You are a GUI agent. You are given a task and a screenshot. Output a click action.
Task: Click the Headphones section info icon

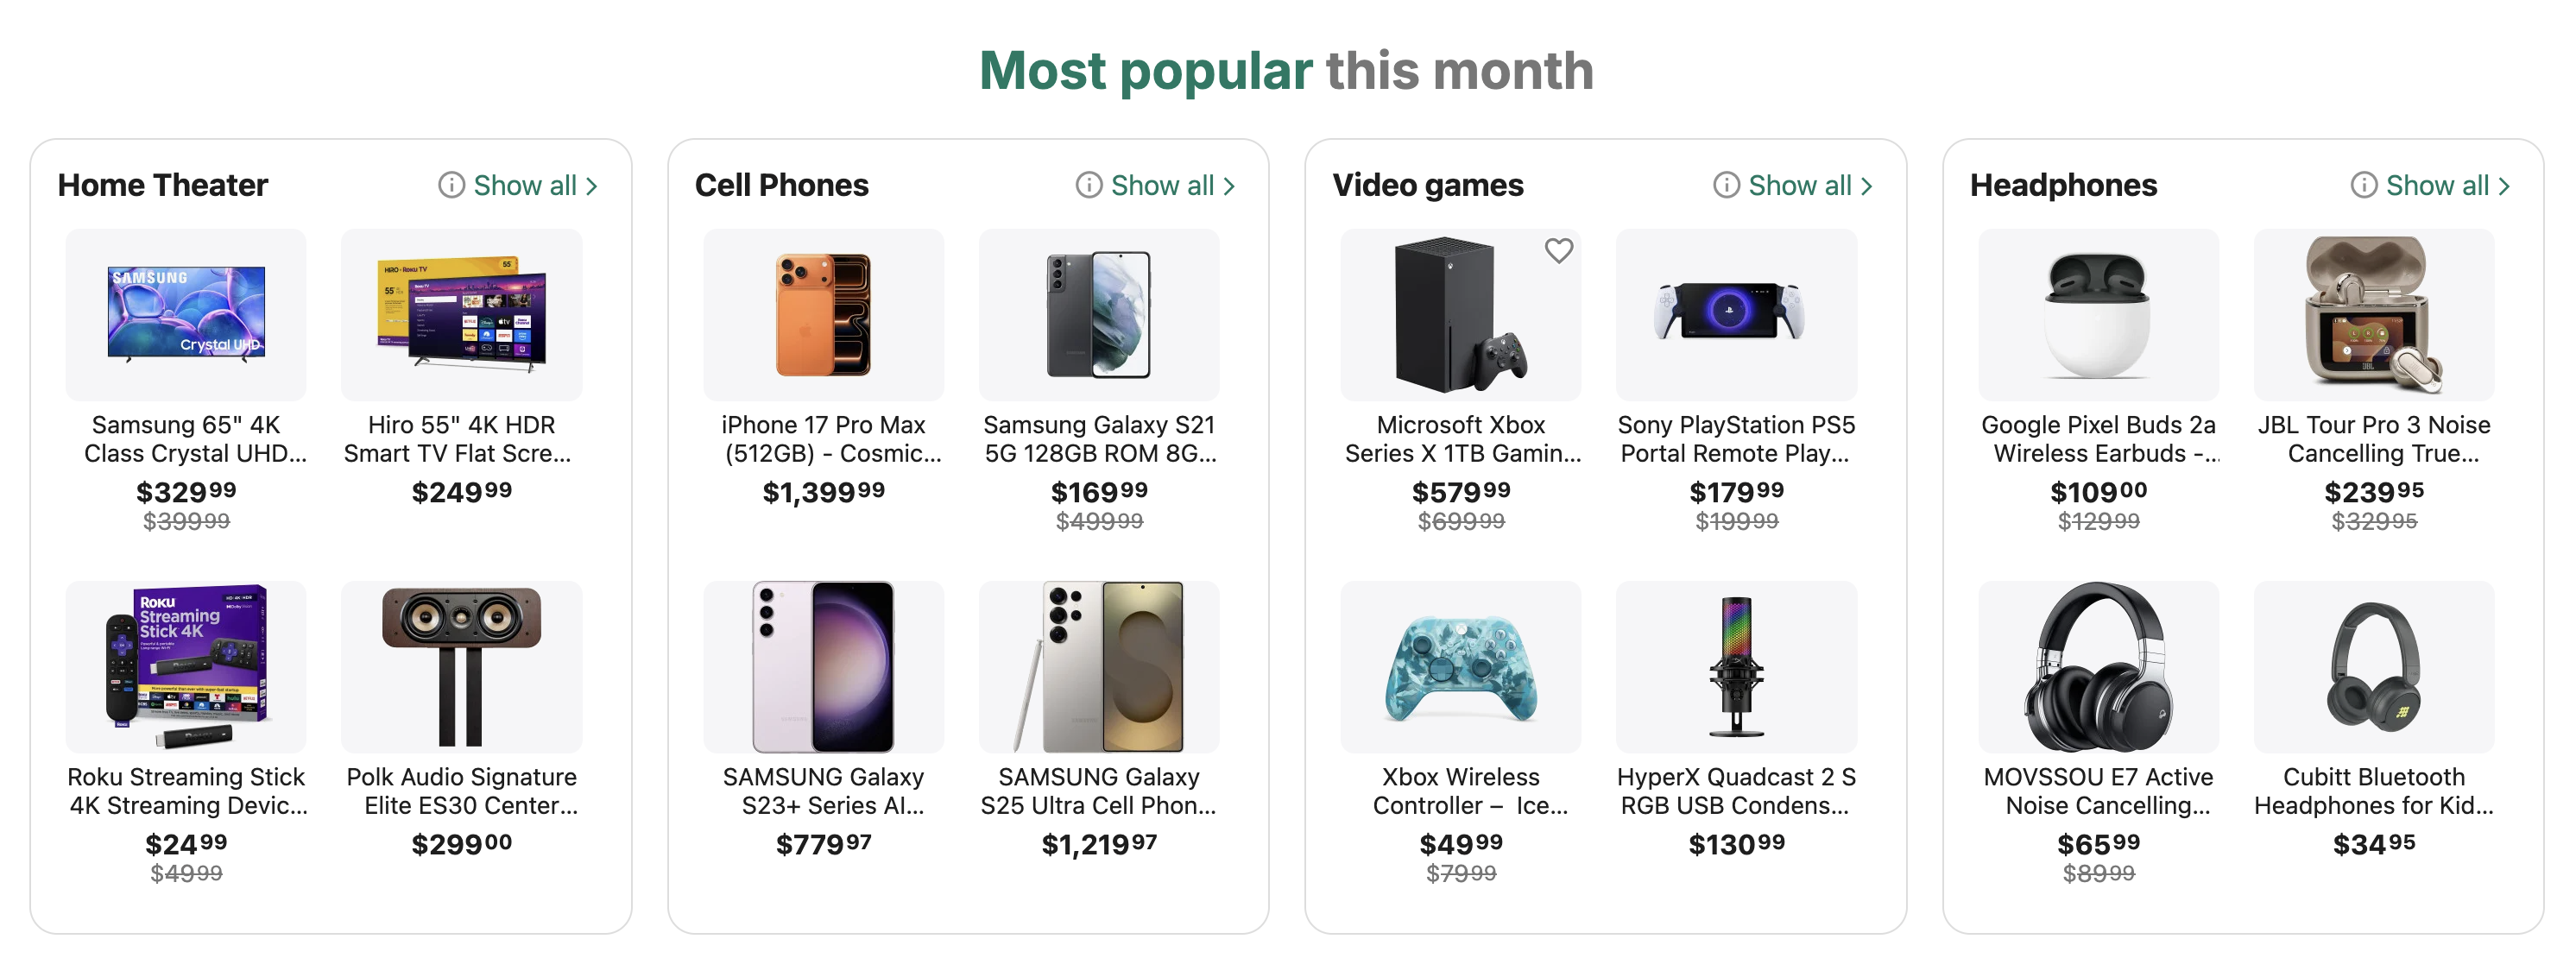(2363, 185)
